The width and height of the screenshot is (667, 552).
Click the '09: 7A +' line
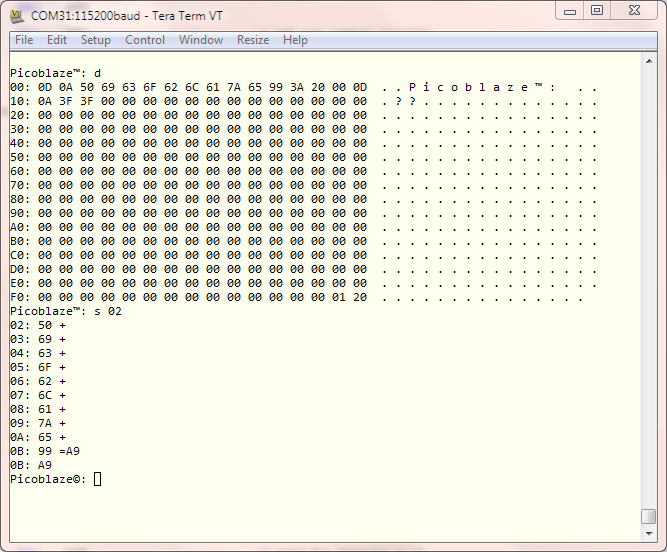pyautogui.click(x=38, y=423)
